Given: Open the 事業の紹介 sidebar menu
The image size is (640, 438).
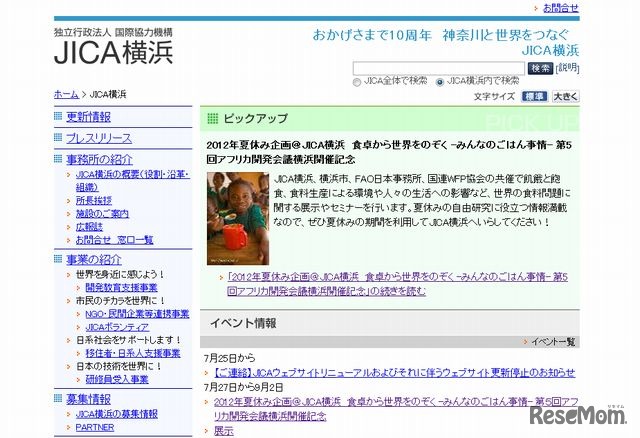Looking at the screenshot, I should coord(94,260).
